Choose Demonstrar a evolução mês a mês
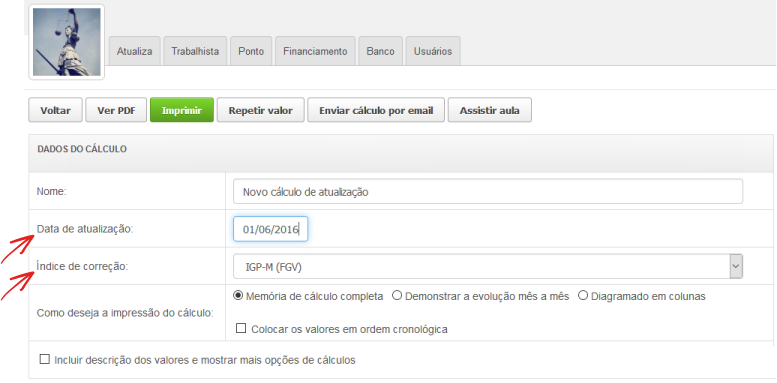This screenshot has width=777, height=383. tap(397, 296)
